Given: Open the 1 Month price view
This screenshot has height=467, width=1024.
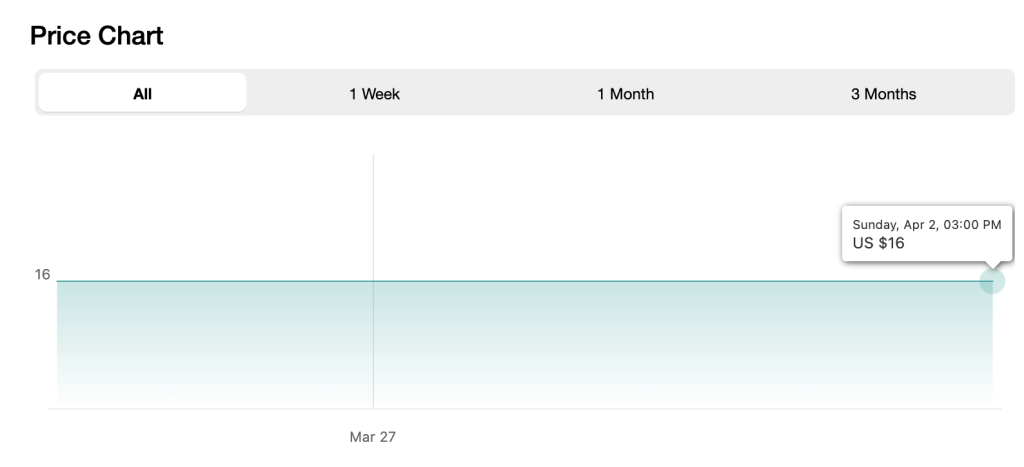Looking at the screenshot, I should (x=625, y=94).
